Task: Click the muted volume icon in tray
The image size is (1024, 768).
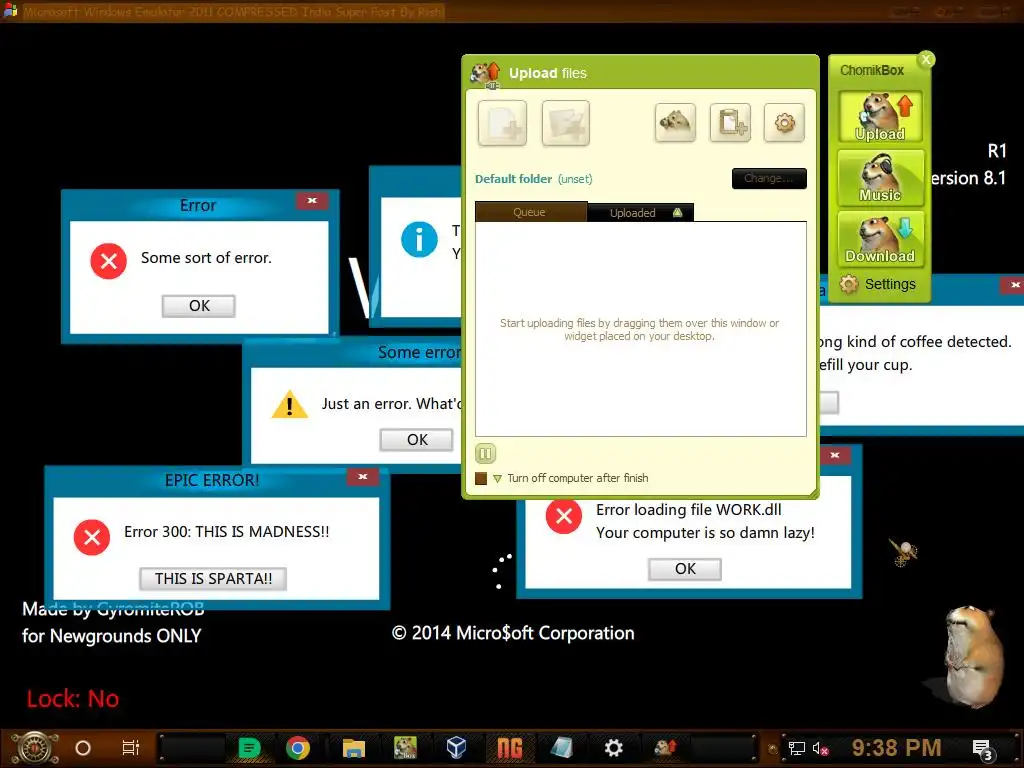Action: (x=820, y=748)
